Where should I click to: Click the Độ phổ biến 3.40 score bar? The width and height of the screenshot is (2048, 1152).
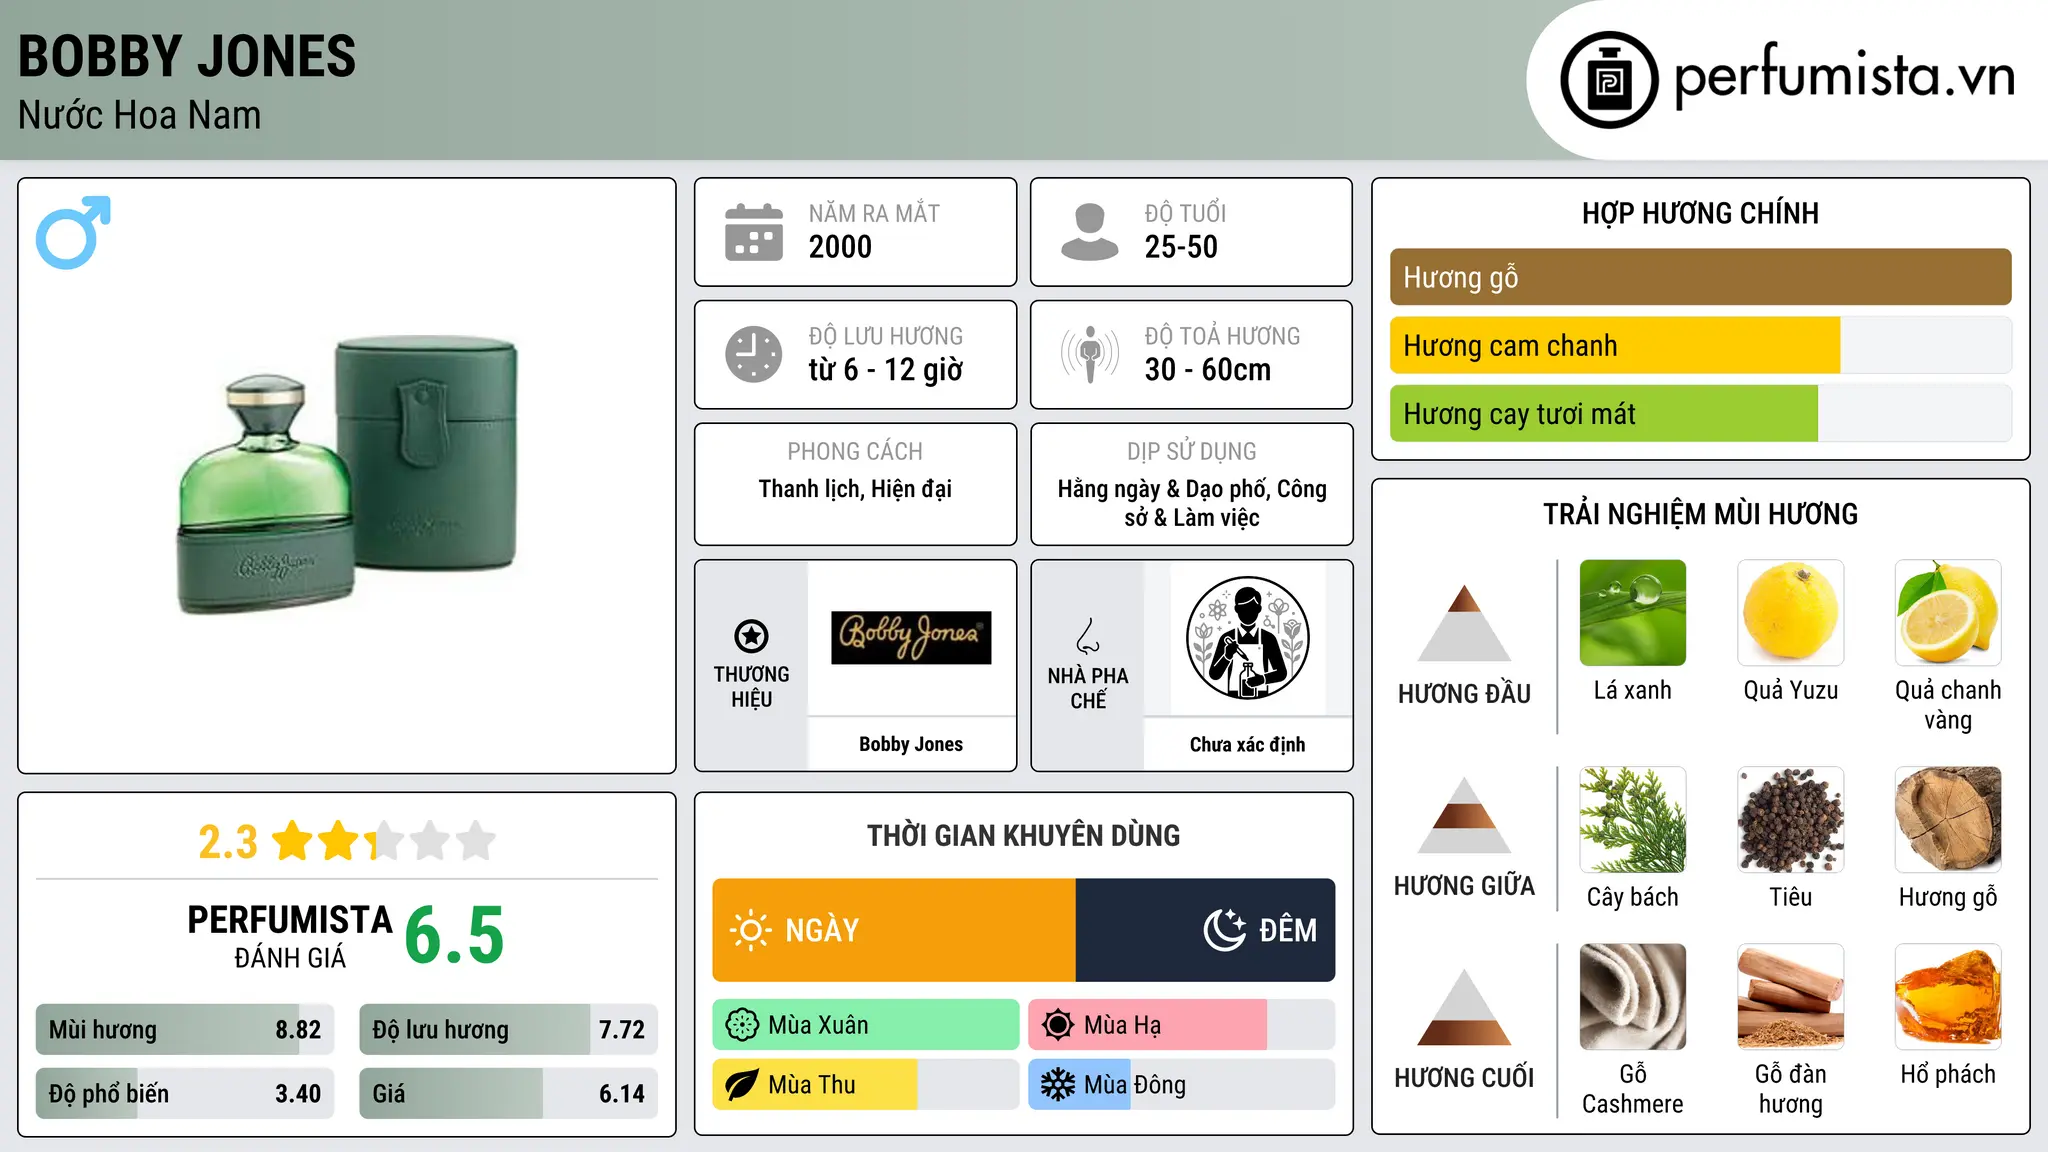[185, 1093]
